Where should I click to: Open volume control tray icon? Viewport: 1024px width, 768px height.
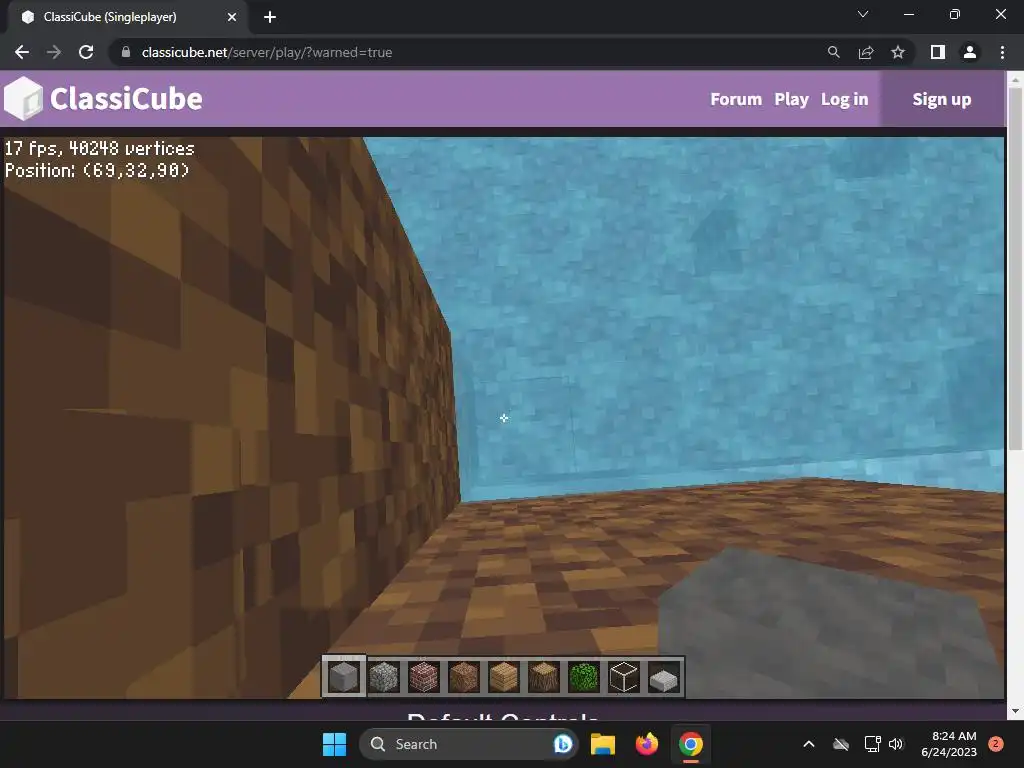896,744
